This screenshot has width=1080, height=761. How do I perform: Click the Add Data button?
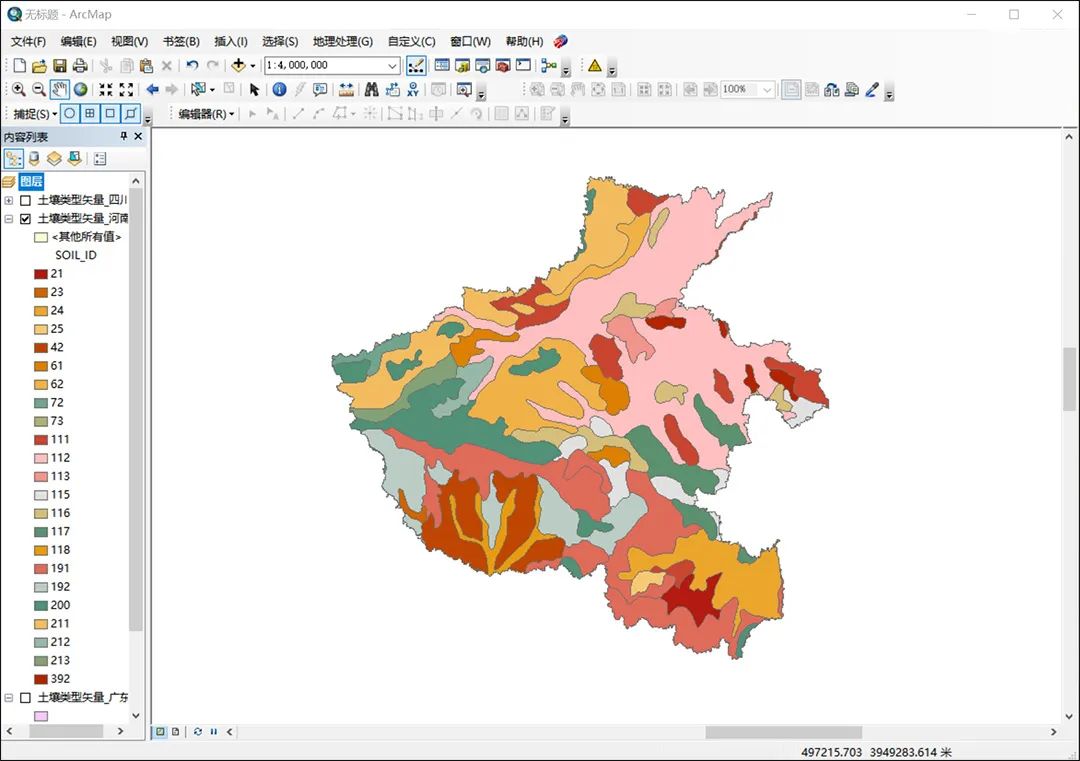238,65
